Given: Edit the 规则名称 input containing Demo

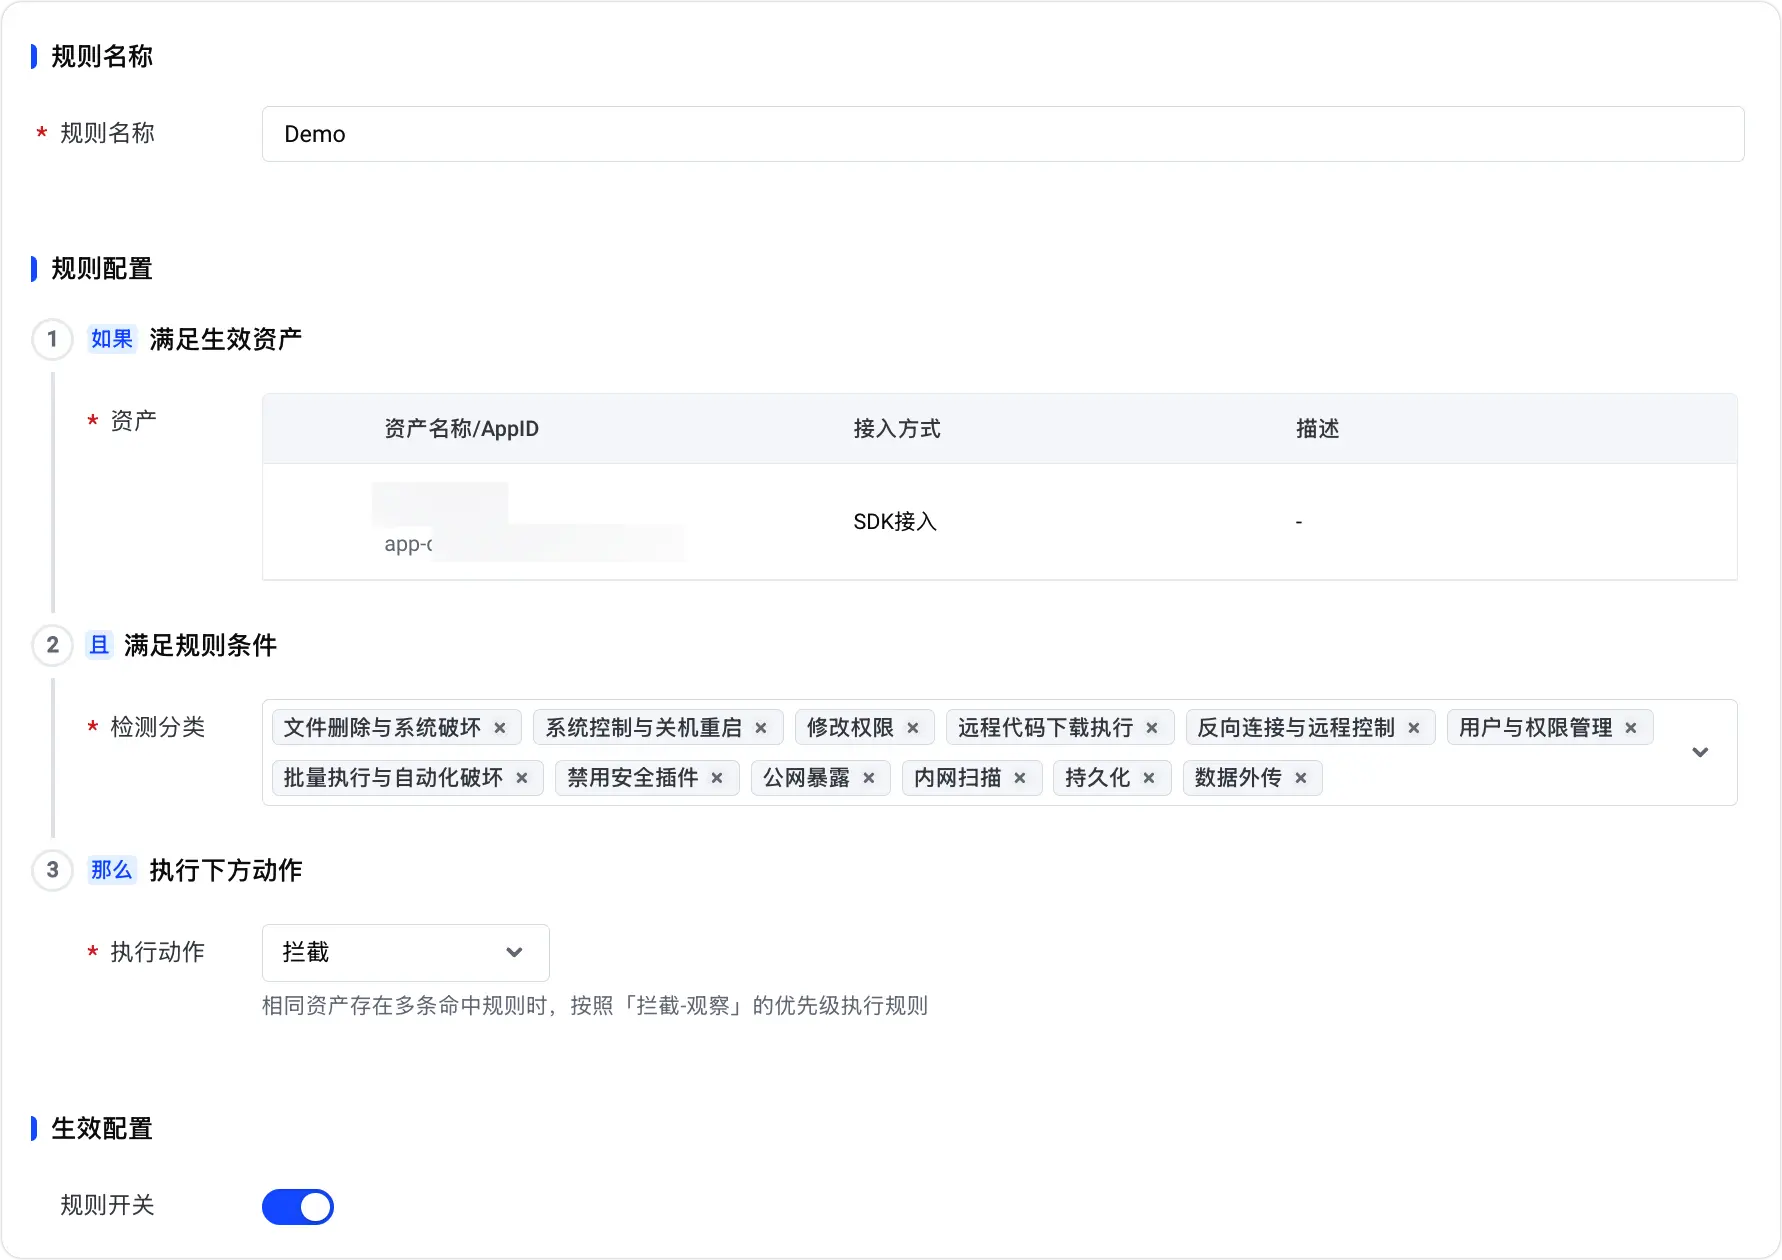Looking at the screenshot, I should coord(1003,134).
